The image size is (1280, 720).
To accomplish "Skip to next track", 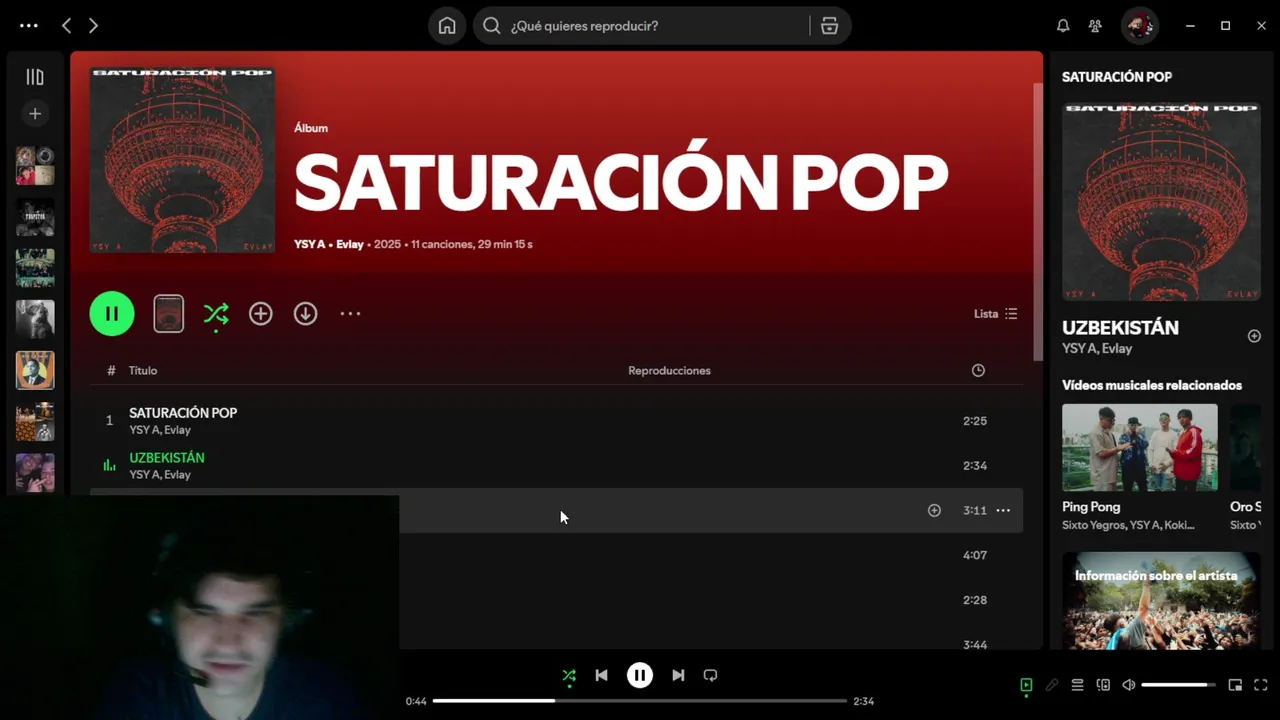I will pyautogui.click(x=678, y=676).
